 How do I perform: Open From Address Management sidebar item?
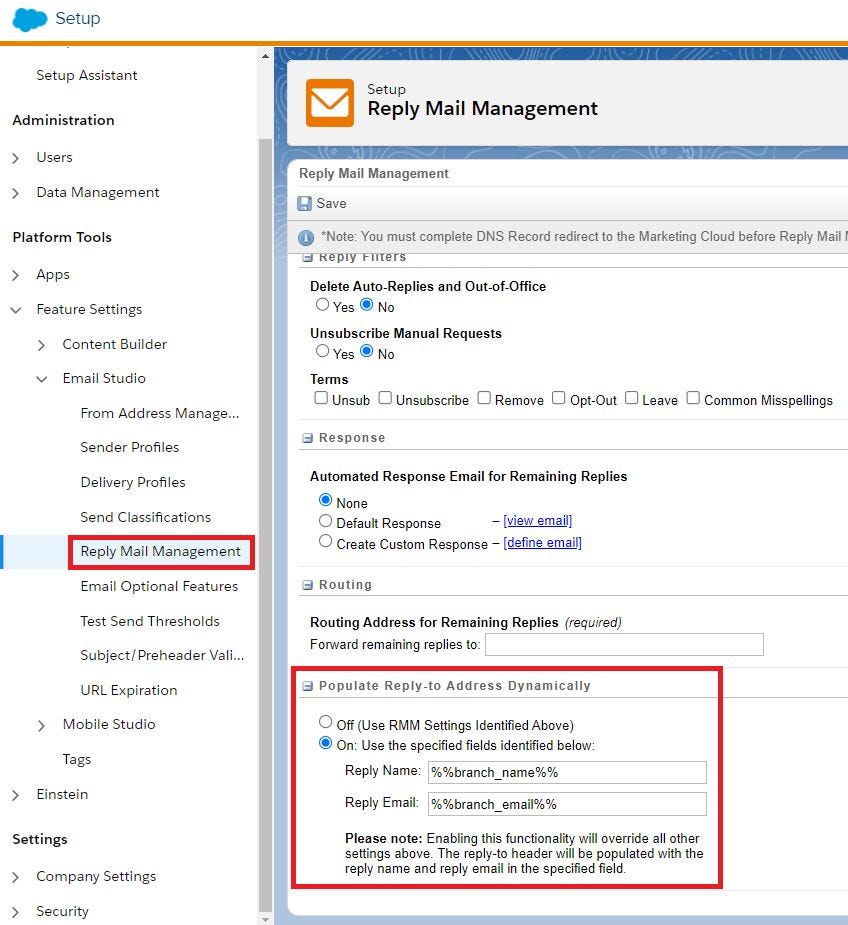(x=160, y=414)
